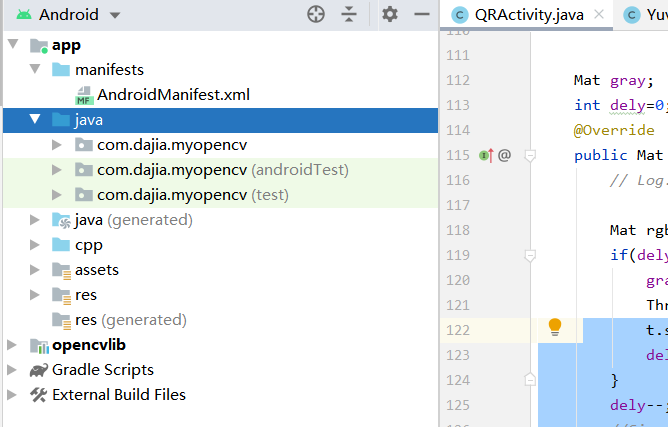Click the assets folder icon
The width and height of the screenshot is (668, 427).
[x=61, y=271]
